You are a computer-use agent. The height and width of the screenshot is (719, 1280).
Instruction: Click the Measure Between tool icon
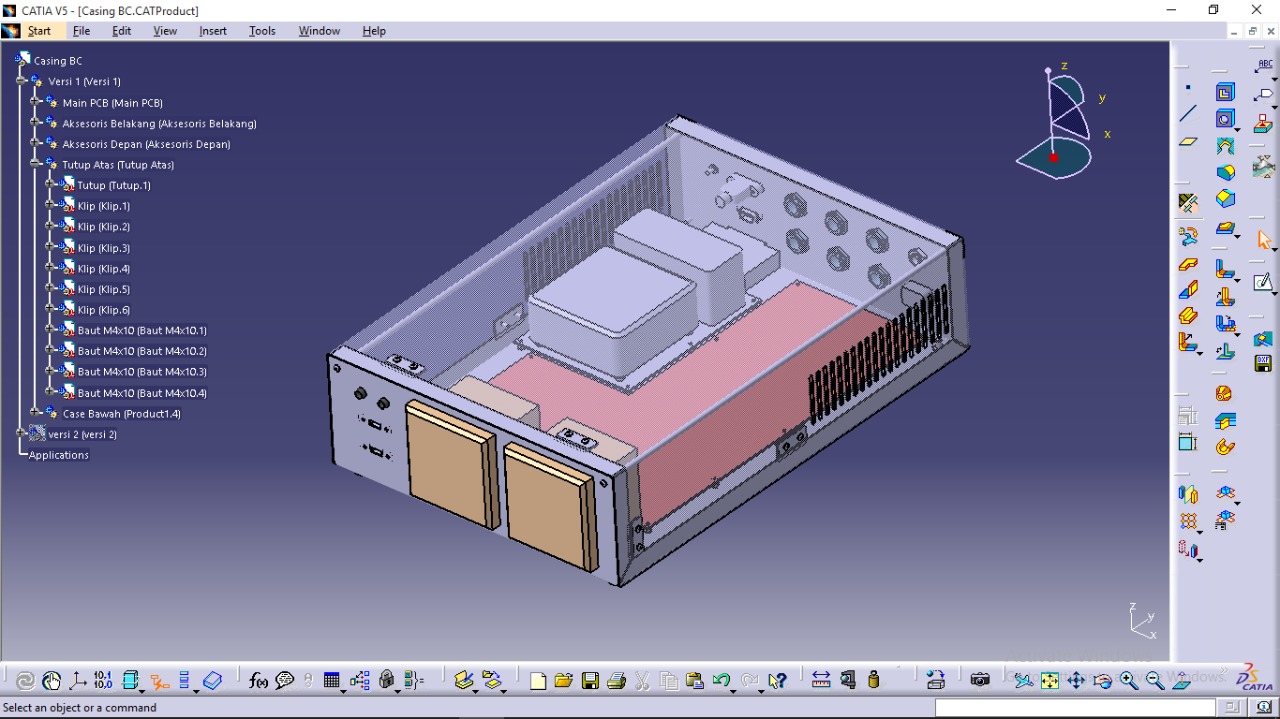(821, 680)
